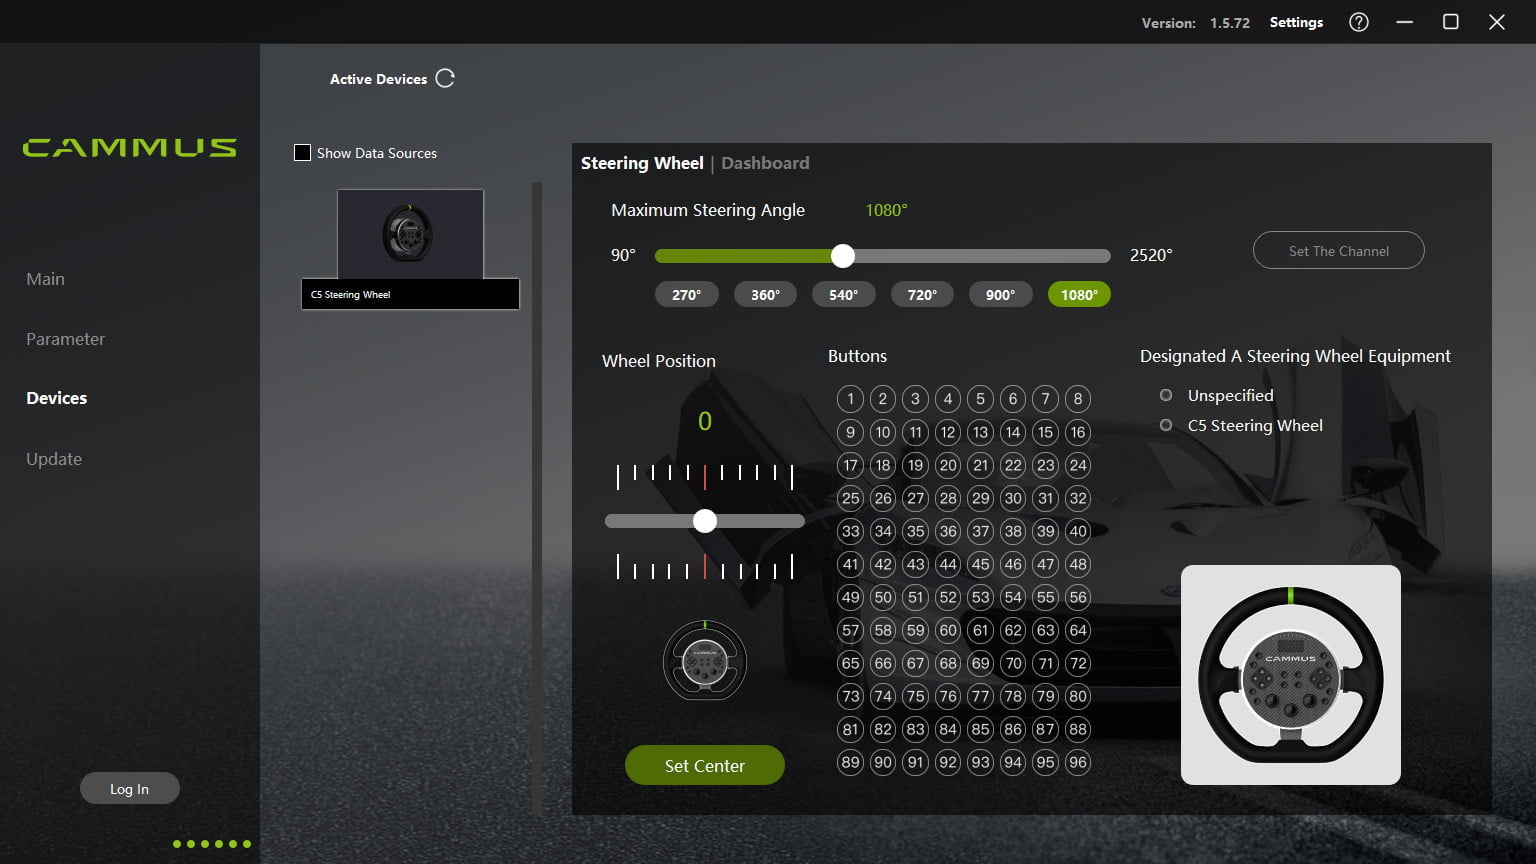Click button indicator 49

(850, 597)
